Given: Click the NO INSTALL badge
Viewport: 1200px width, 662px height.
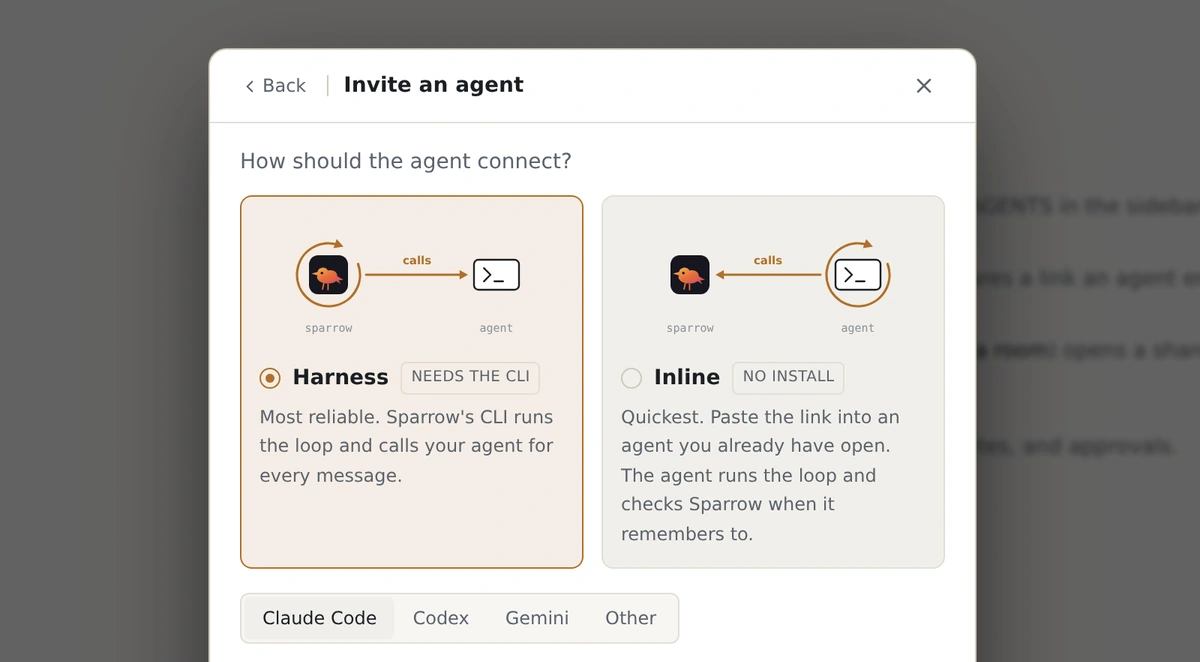Looking at the screenshot, I should [788, 377].
